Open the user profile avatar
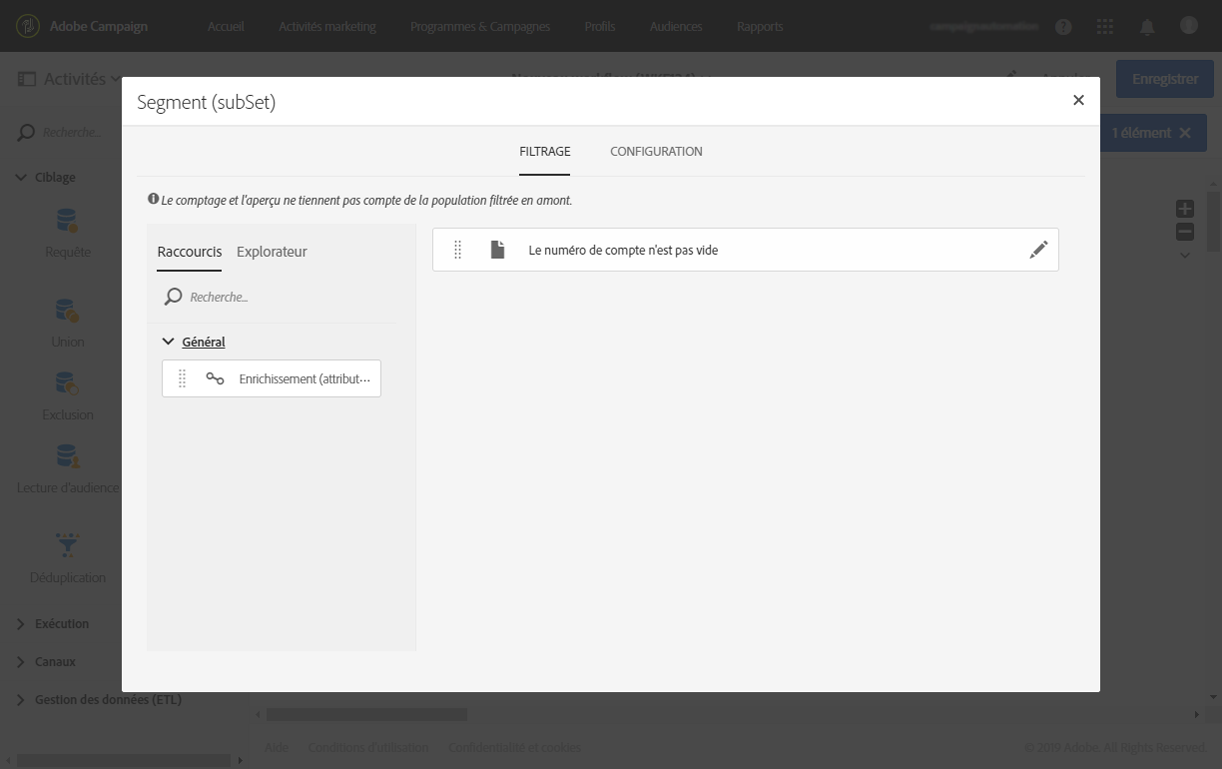Image resolution: width=1222 pixels, height=769 pixels. tap(1189, 26)
